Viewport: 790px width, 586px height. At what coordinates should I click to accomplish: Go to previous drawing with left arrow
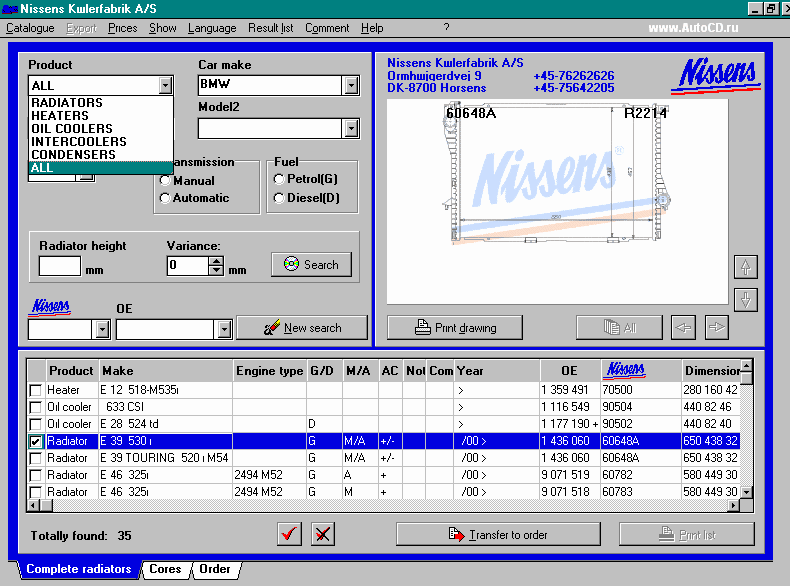click(683, 328)
